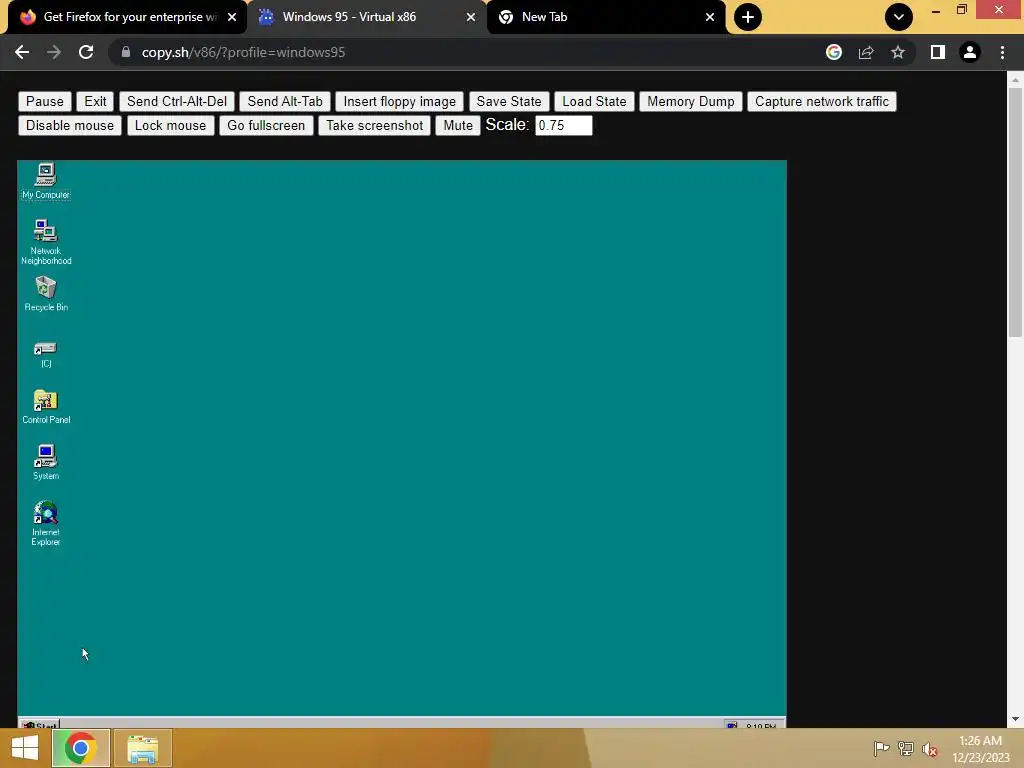Click the Pause button
The image size is (1024, 768).
pyautogui.click(x=44, y=101)
